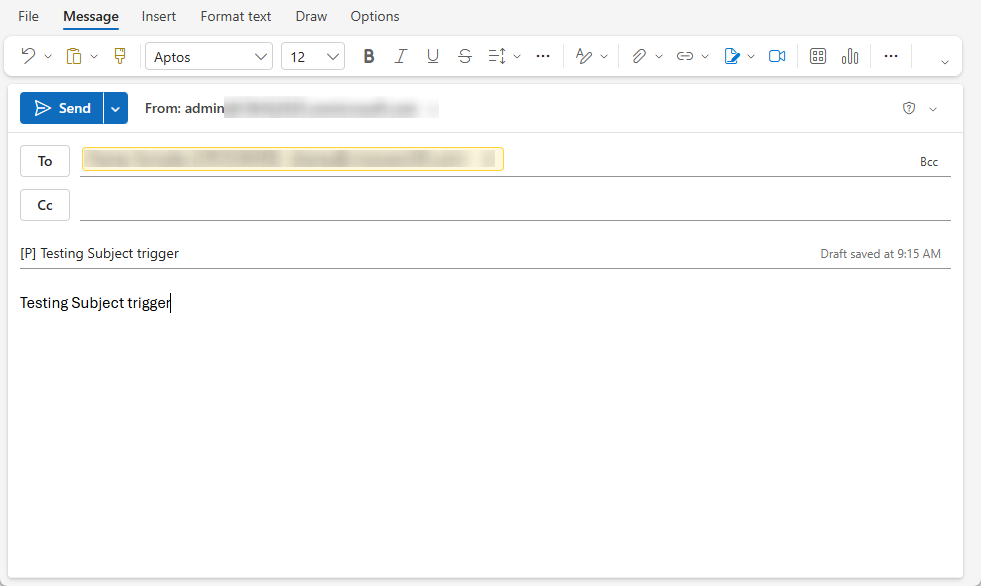Screen dimensions: 981x586
Task: Open the Format text tab
Action: (236, 17)
